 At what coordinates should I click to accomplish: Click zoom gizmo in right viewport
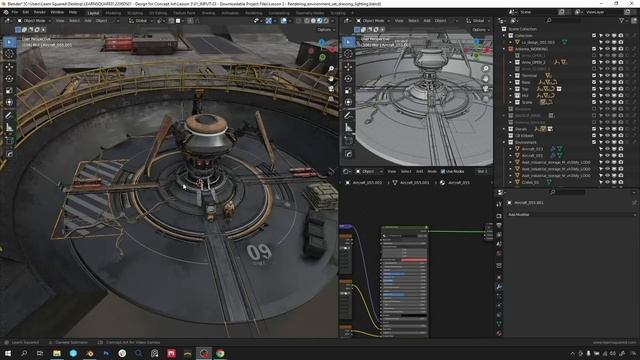(x=486, y=69)
